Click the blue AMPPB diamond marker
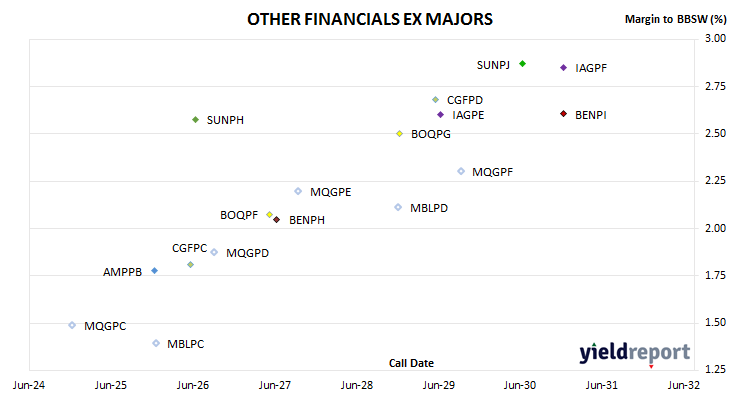This screenshot has height=399, width=730. (x=155, y=271)
